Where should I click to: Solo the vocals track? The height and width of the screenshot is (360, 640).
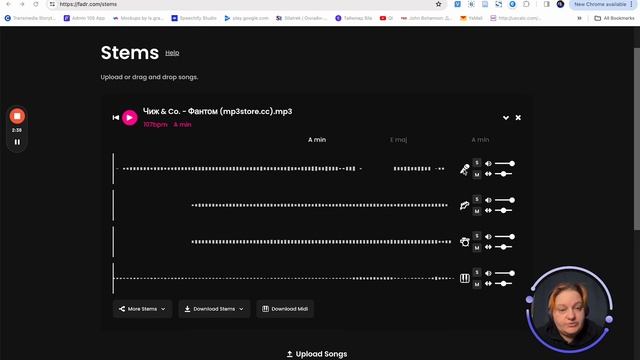[477, 163]
